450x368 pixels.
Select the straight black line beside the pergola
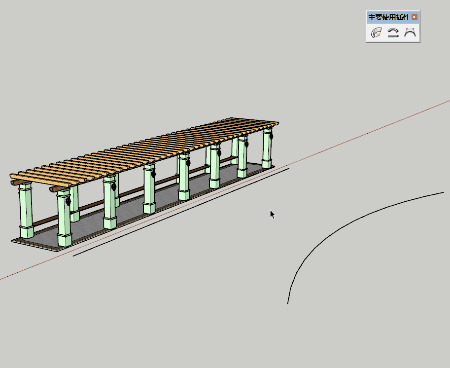[x=181, y=212]
